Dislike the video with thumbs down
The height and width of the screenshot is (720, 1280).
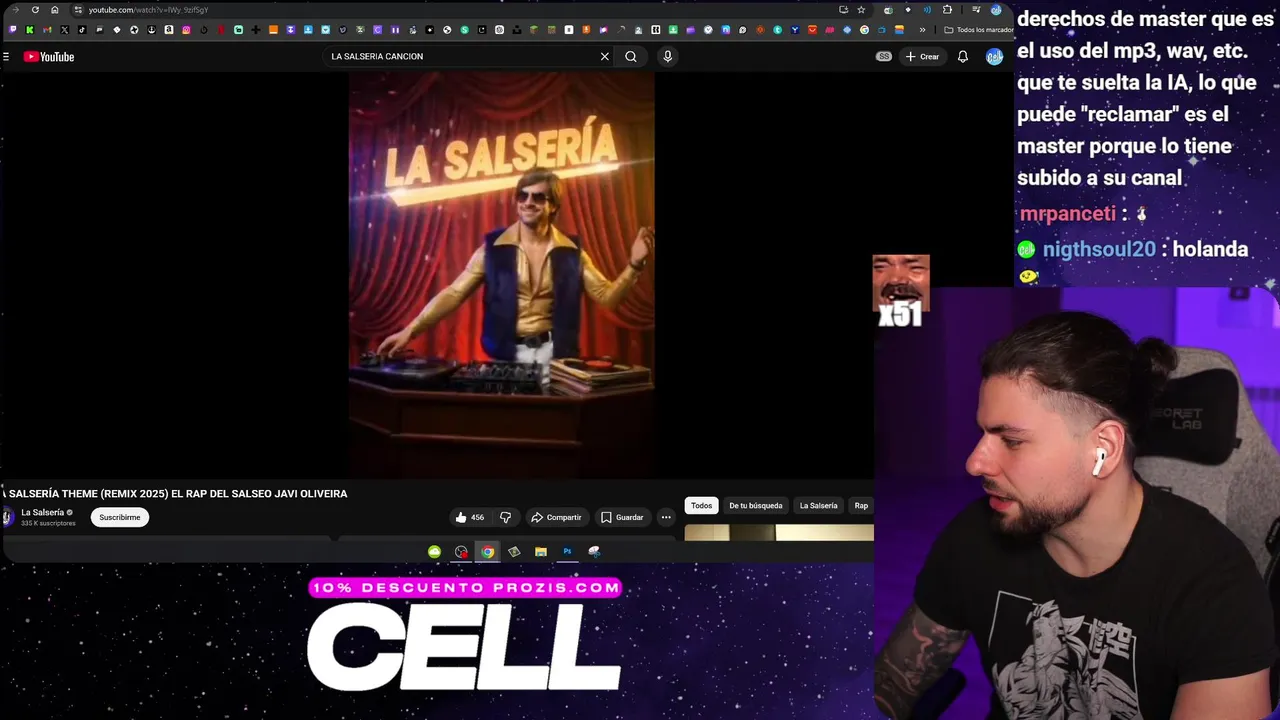click(505, 517)
